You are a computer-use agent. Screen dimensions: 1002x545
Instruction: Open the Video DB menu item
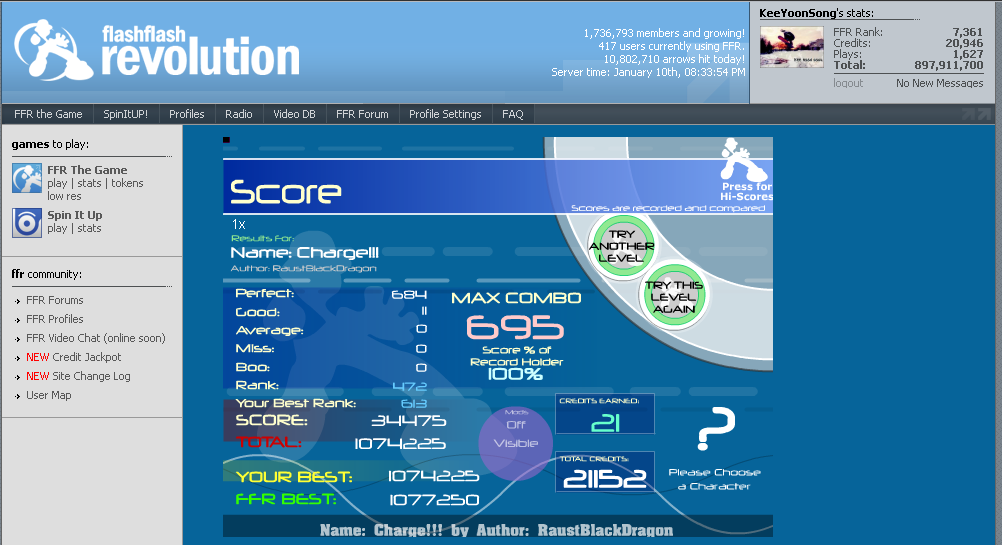294,114
